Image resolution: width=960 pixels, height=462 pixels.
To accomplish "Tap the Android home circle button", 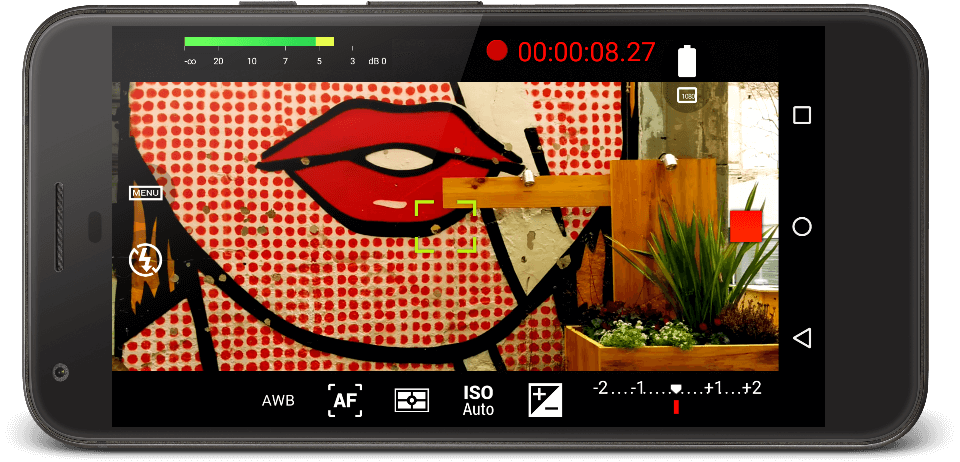I will pyautogui.click(x=801, y=227).
